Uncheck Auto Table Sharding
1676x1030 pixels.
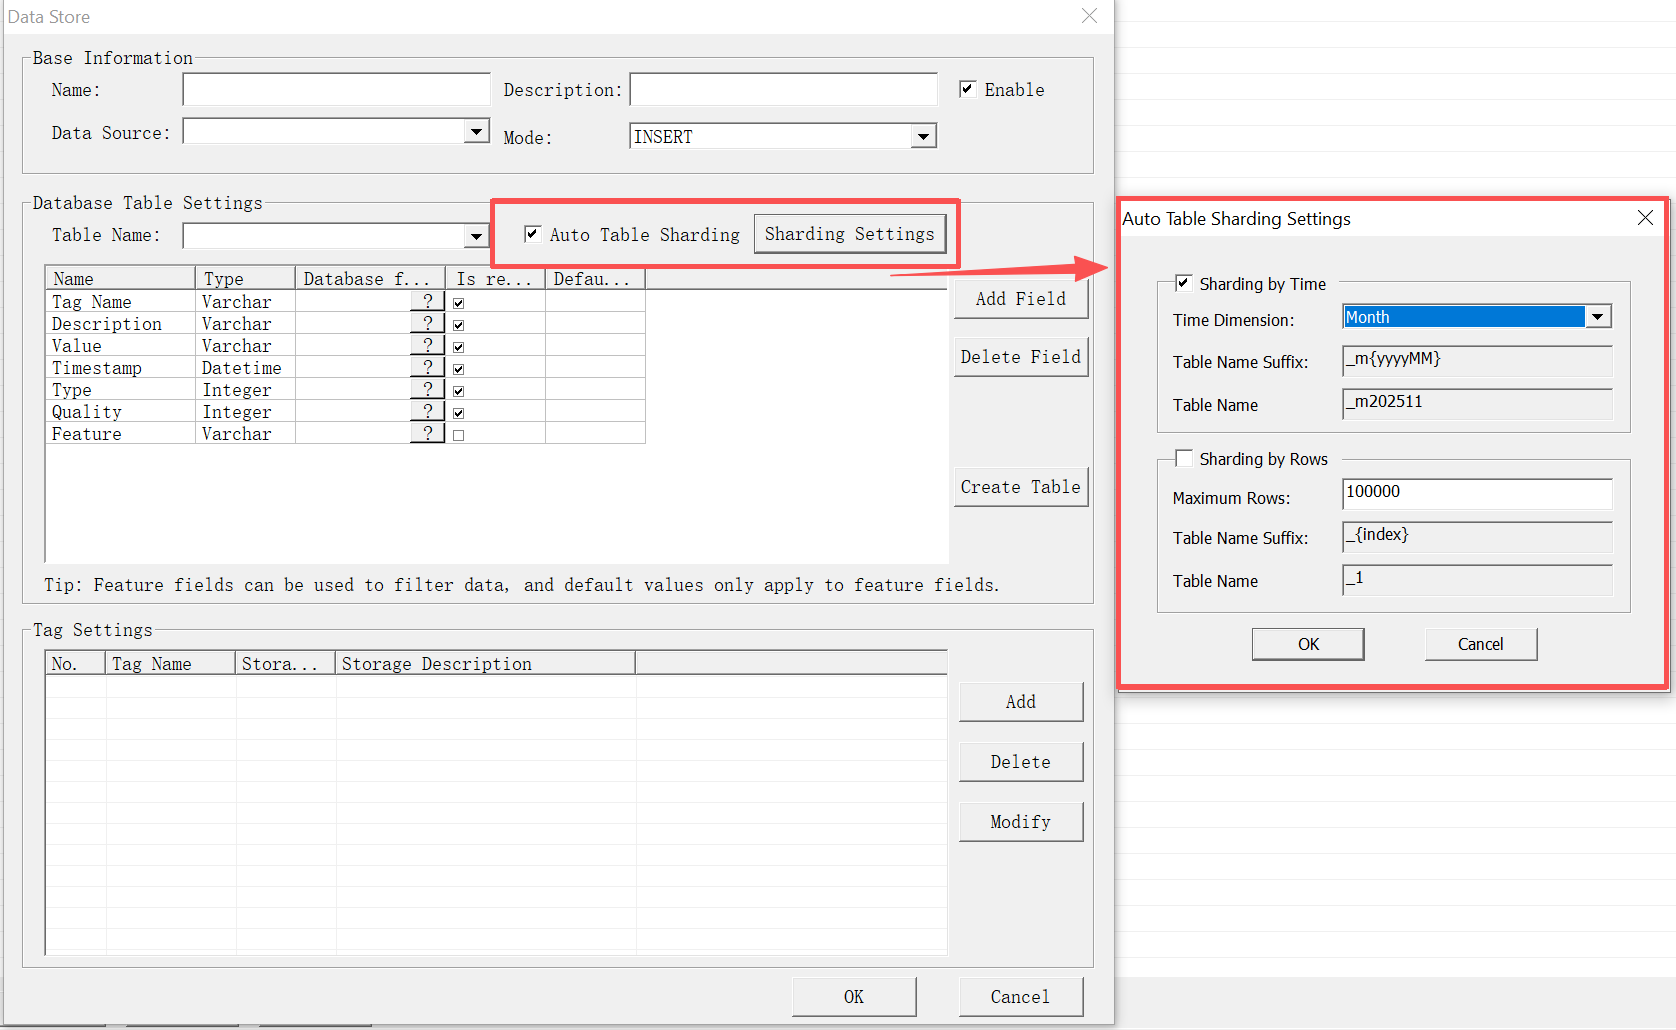pyautogui.click(x=533, y=234)
